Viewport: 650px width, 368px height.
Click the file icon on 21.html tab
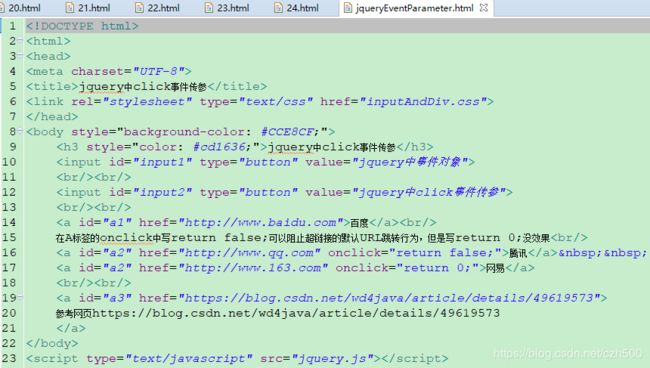tap(70, 7)
